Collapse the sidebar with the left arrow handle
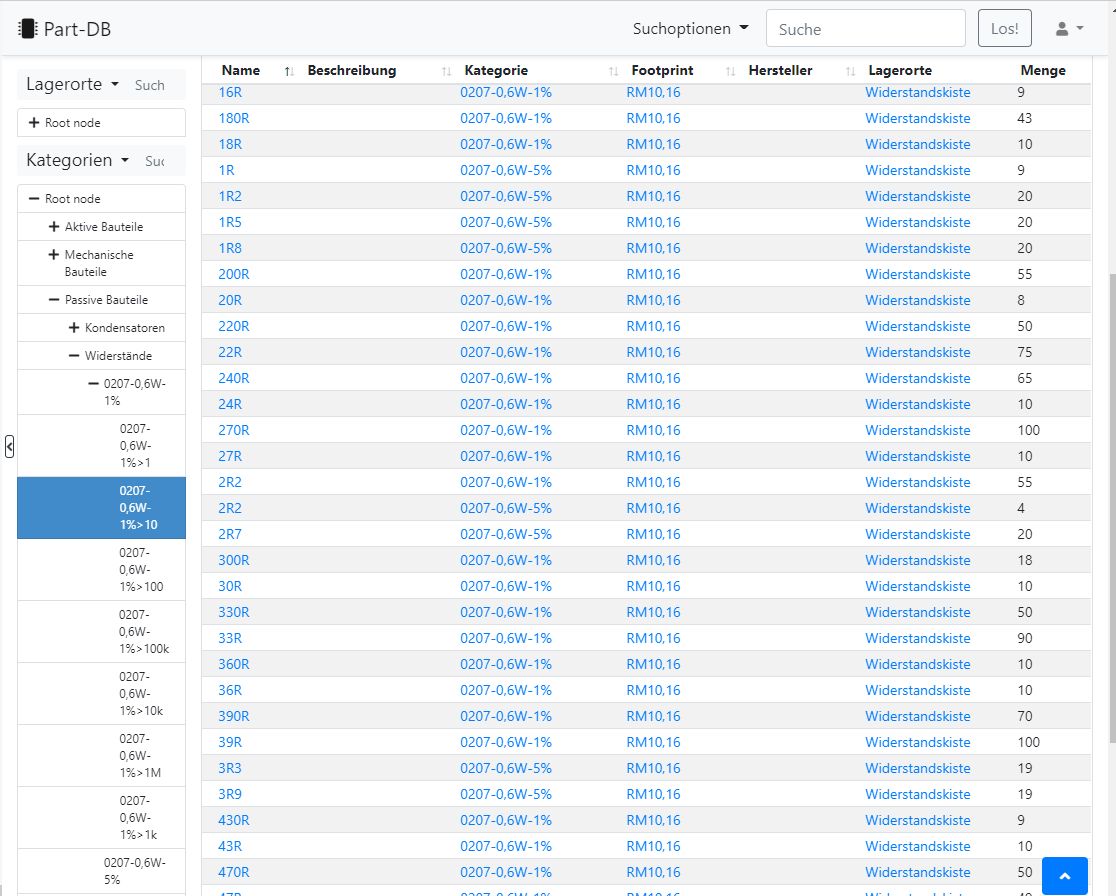 tap(9, 446)
